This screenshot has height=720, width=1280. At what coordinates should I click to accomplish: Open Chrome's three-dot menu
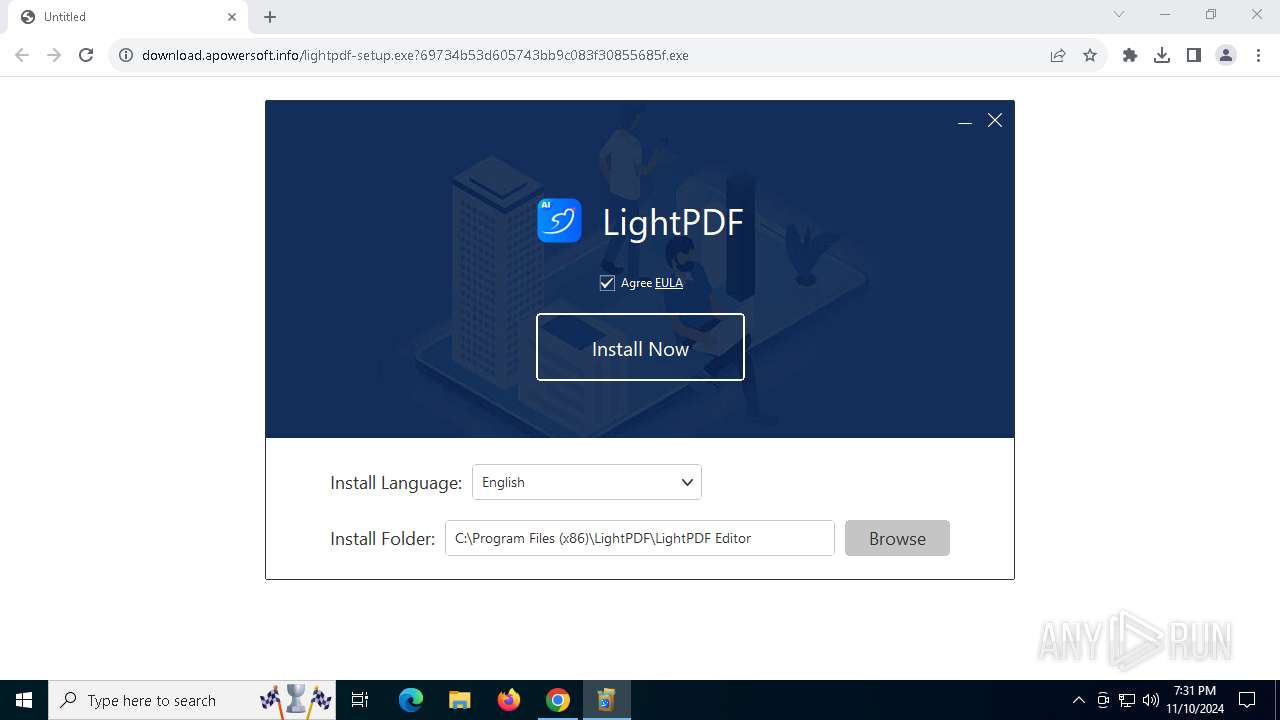tap(1258, 55)
